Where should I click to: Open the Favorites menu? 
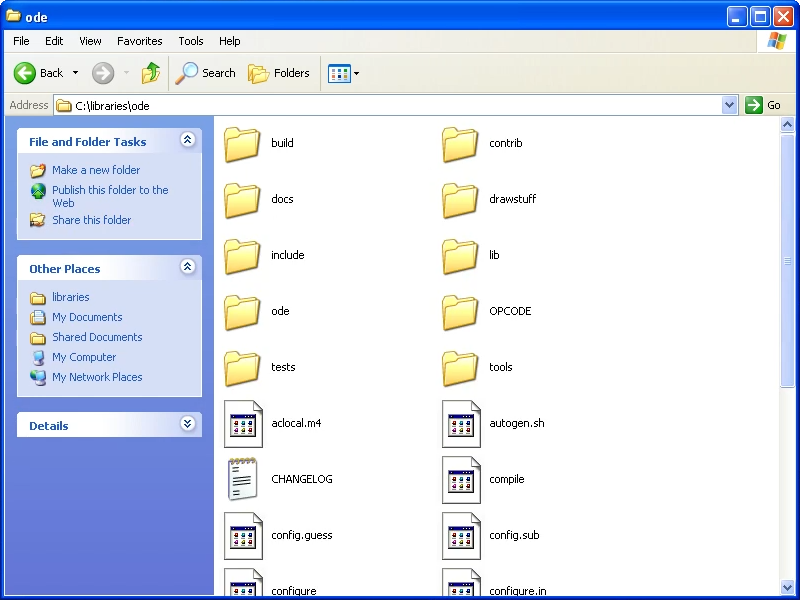pos(139,41)
